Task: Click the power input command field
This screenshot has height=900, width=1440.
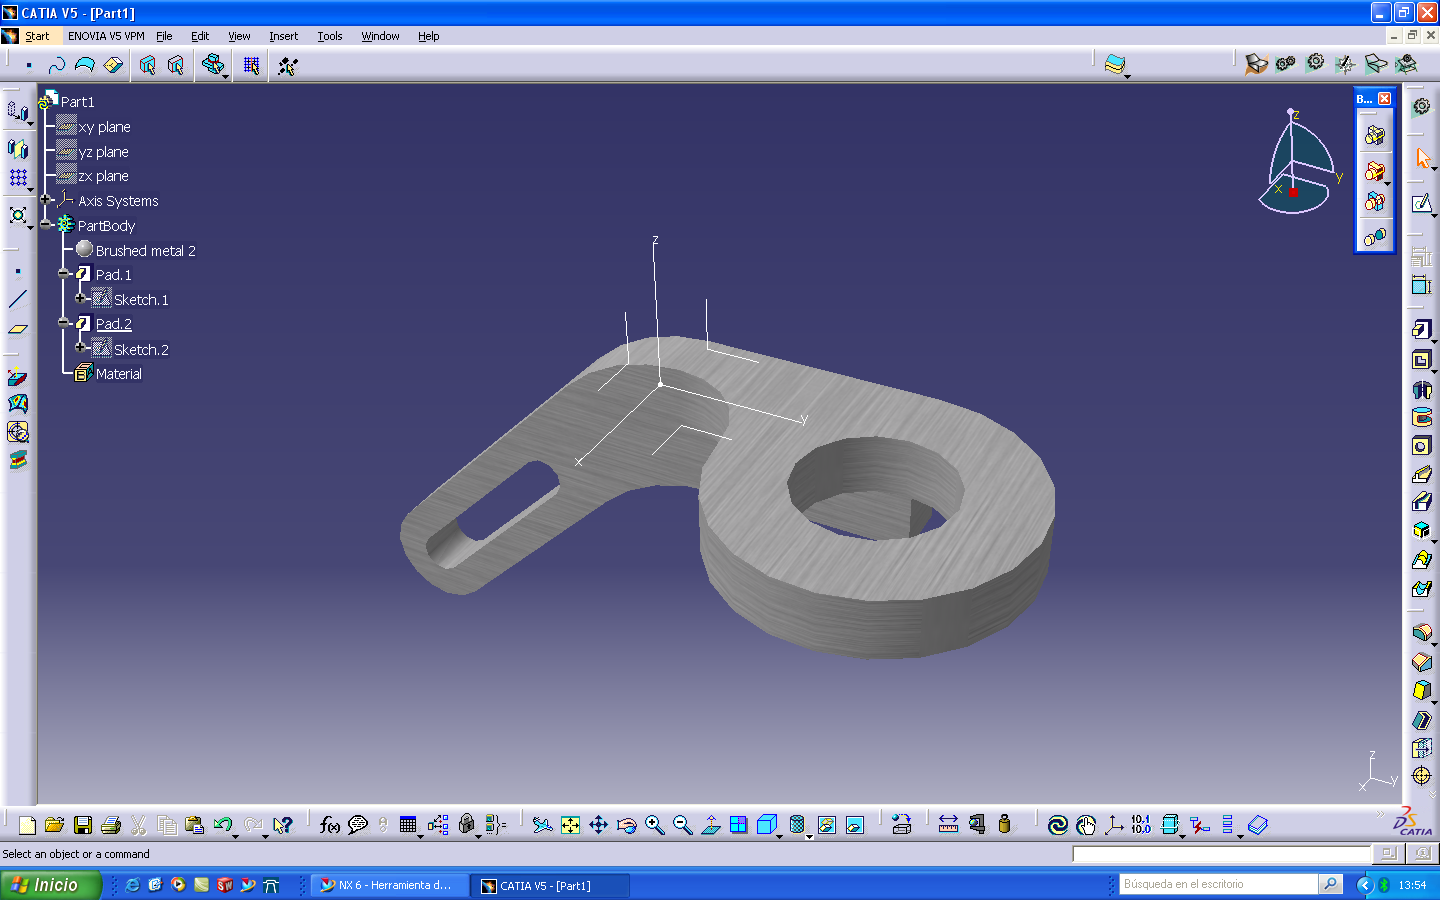Action: (x=1221, y=854)
